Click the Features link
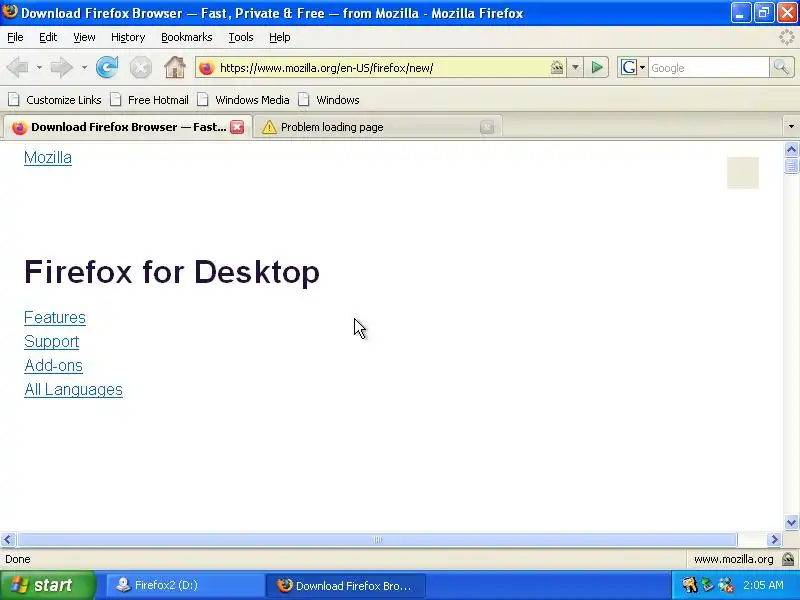Image resolution: width=800 pixels, height=600 pixels. (55, 317)
